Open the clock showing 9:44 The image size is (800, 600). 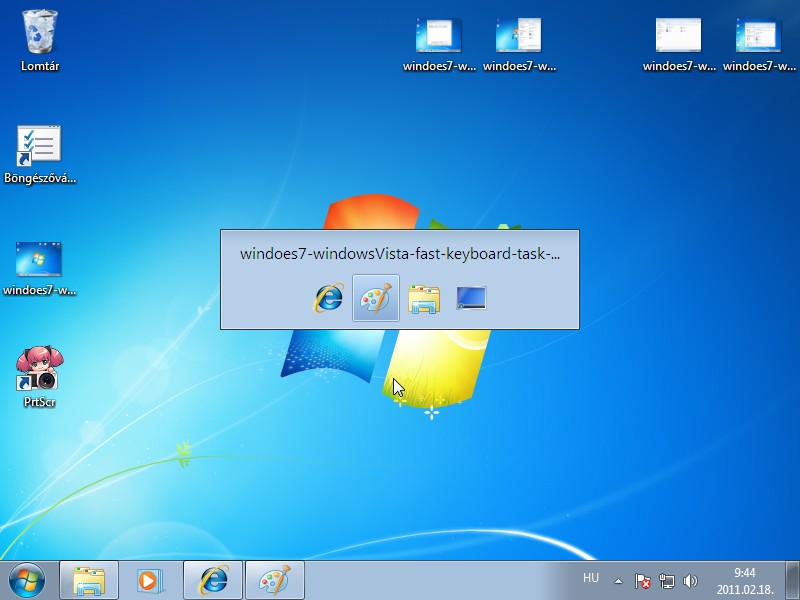745,581
